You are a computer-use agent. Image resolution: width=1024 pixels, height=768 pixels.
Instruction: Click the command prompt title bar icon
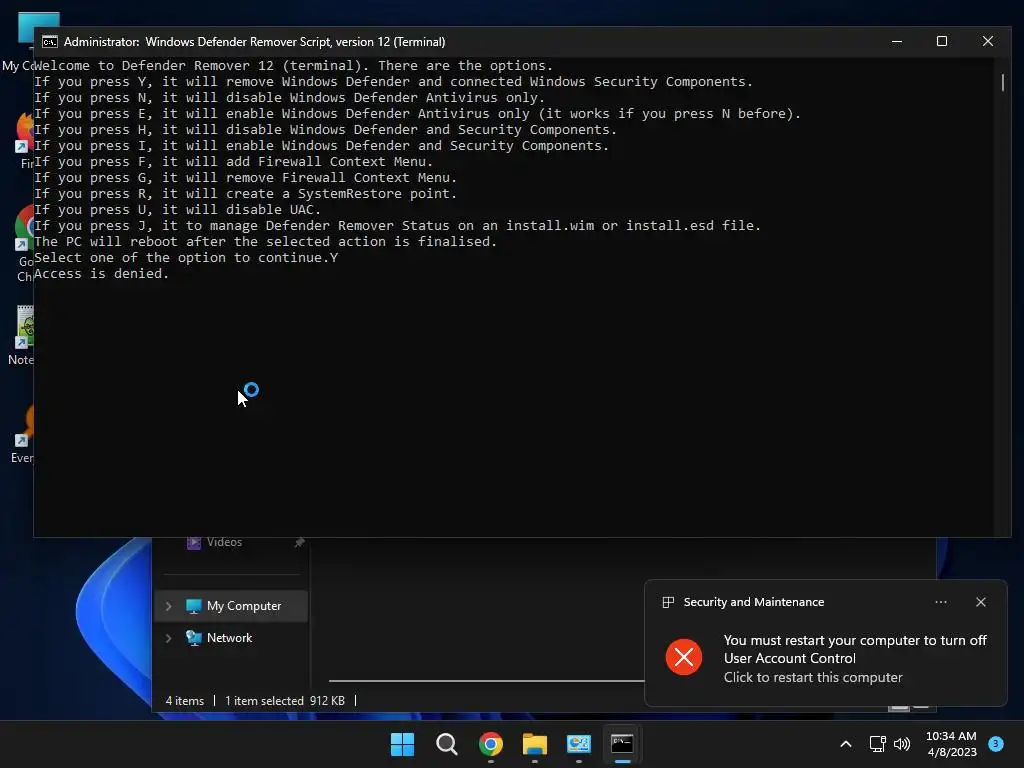(50, 42)
